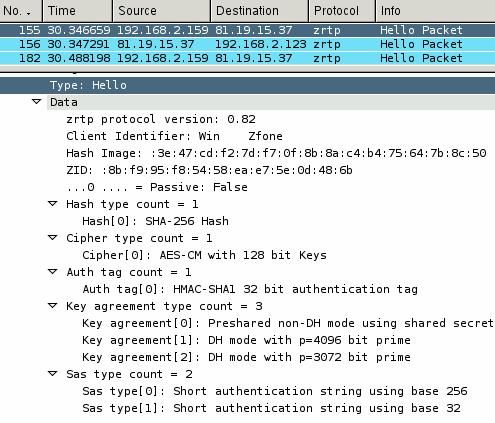Select the Type: Hello line
495x423 pixels.
[247, 85]
